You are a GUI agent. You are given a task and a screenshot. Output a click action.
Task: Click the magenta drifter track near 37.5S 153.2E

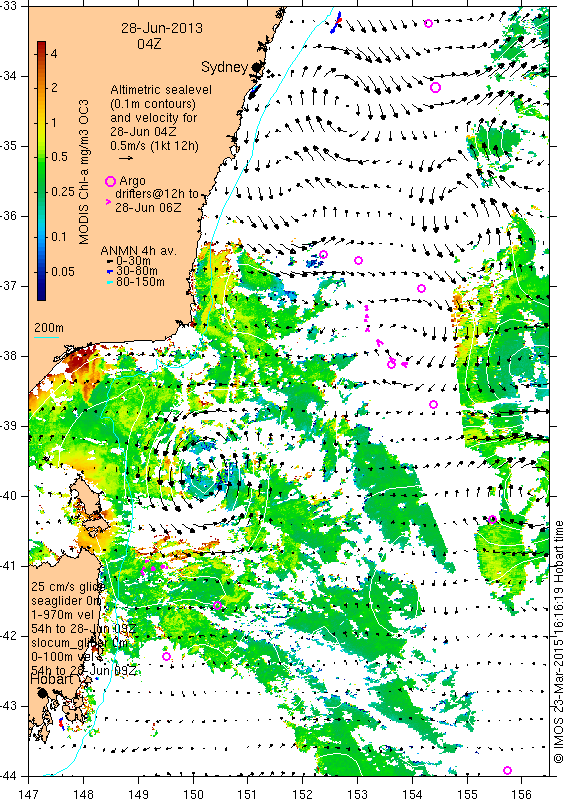coord(366,318)
